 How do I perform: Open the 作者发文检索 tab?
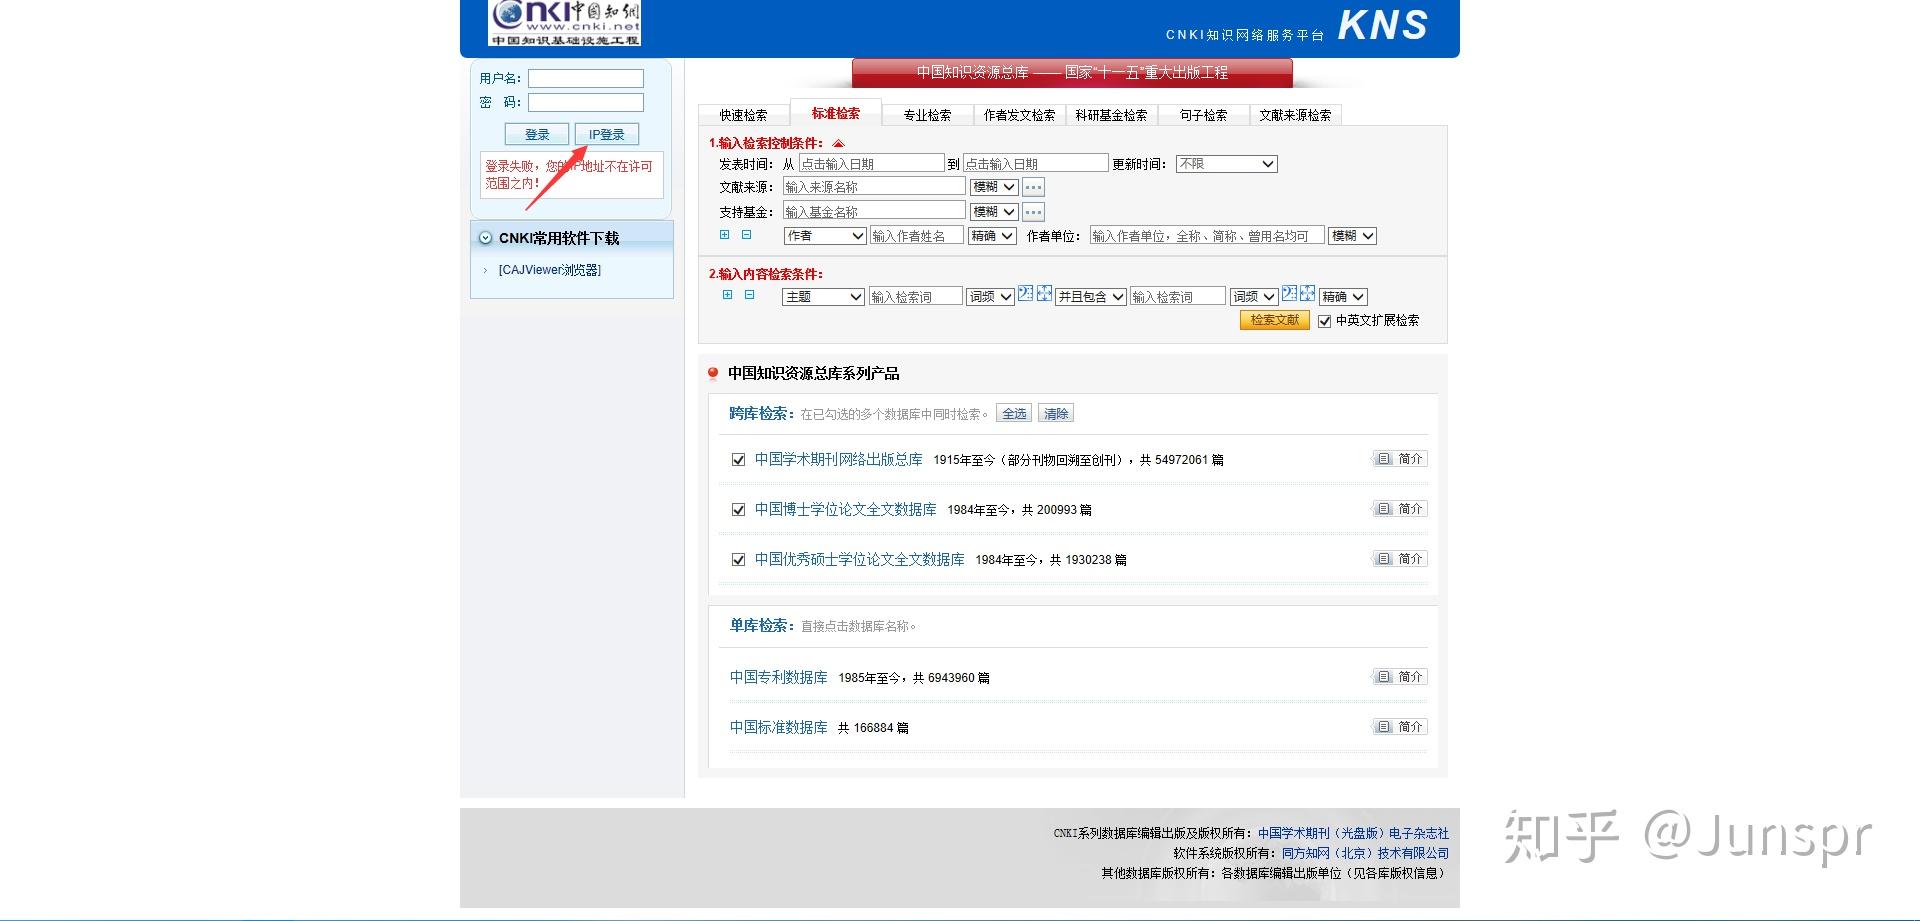pyautogui.click(x=1019, y=115)
